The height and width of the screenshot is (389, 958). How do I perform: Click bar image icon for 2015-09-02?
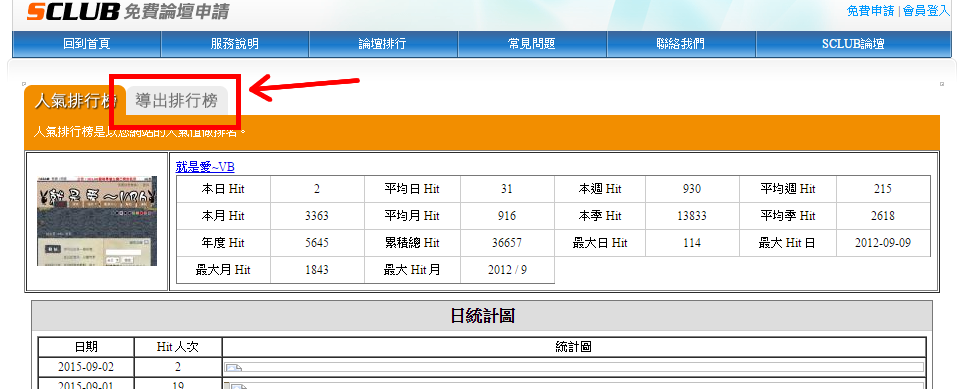(233, 368)
